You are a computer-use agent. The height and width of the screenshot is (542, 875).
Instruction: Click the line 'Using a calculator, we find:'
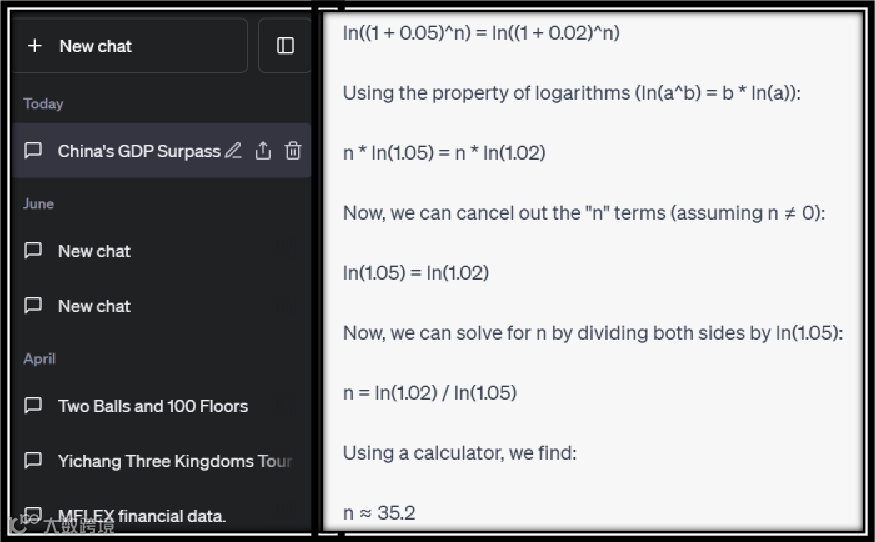pyautogui.click(x=459, y=453)
